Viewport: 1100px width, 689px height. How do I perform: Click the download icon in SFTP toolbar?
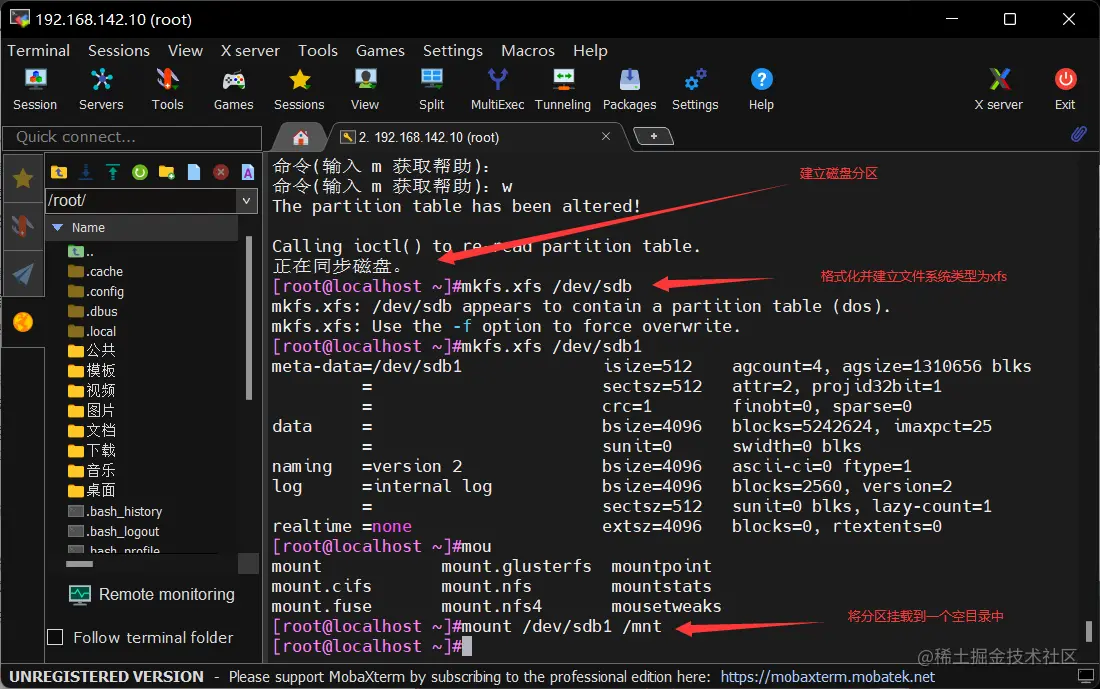[86, 172]
